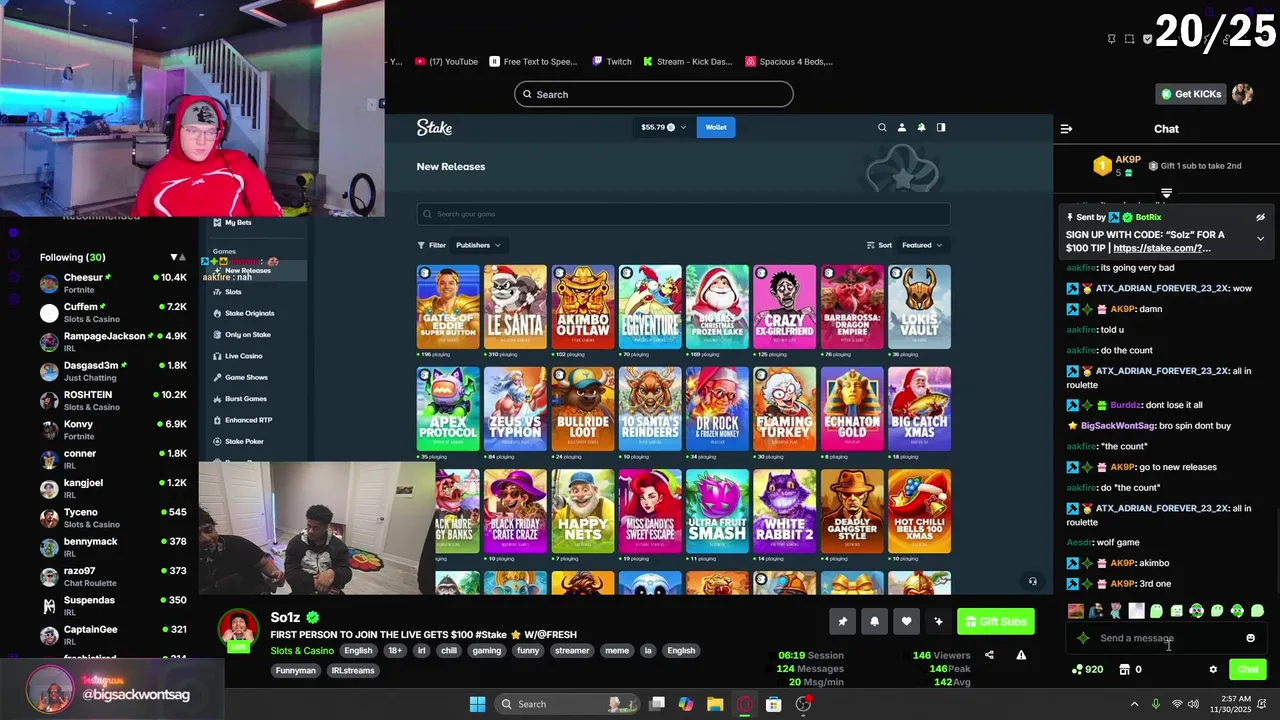Click the taskbar volume icon

coord(1193,704)
